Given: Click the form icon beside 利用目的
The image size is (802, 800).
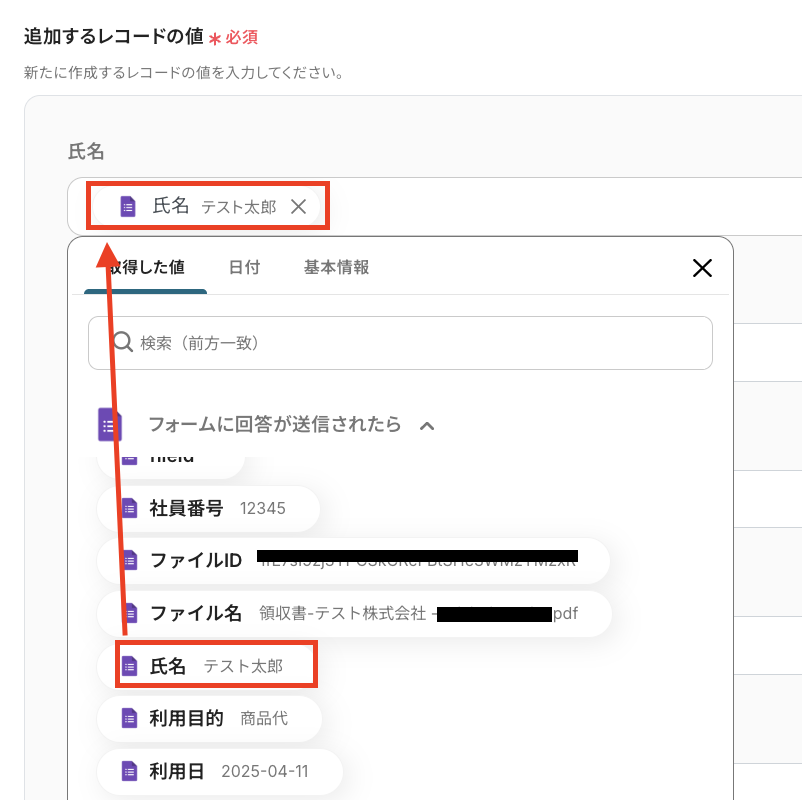Looking at the screenshot, I should (129, 718).
